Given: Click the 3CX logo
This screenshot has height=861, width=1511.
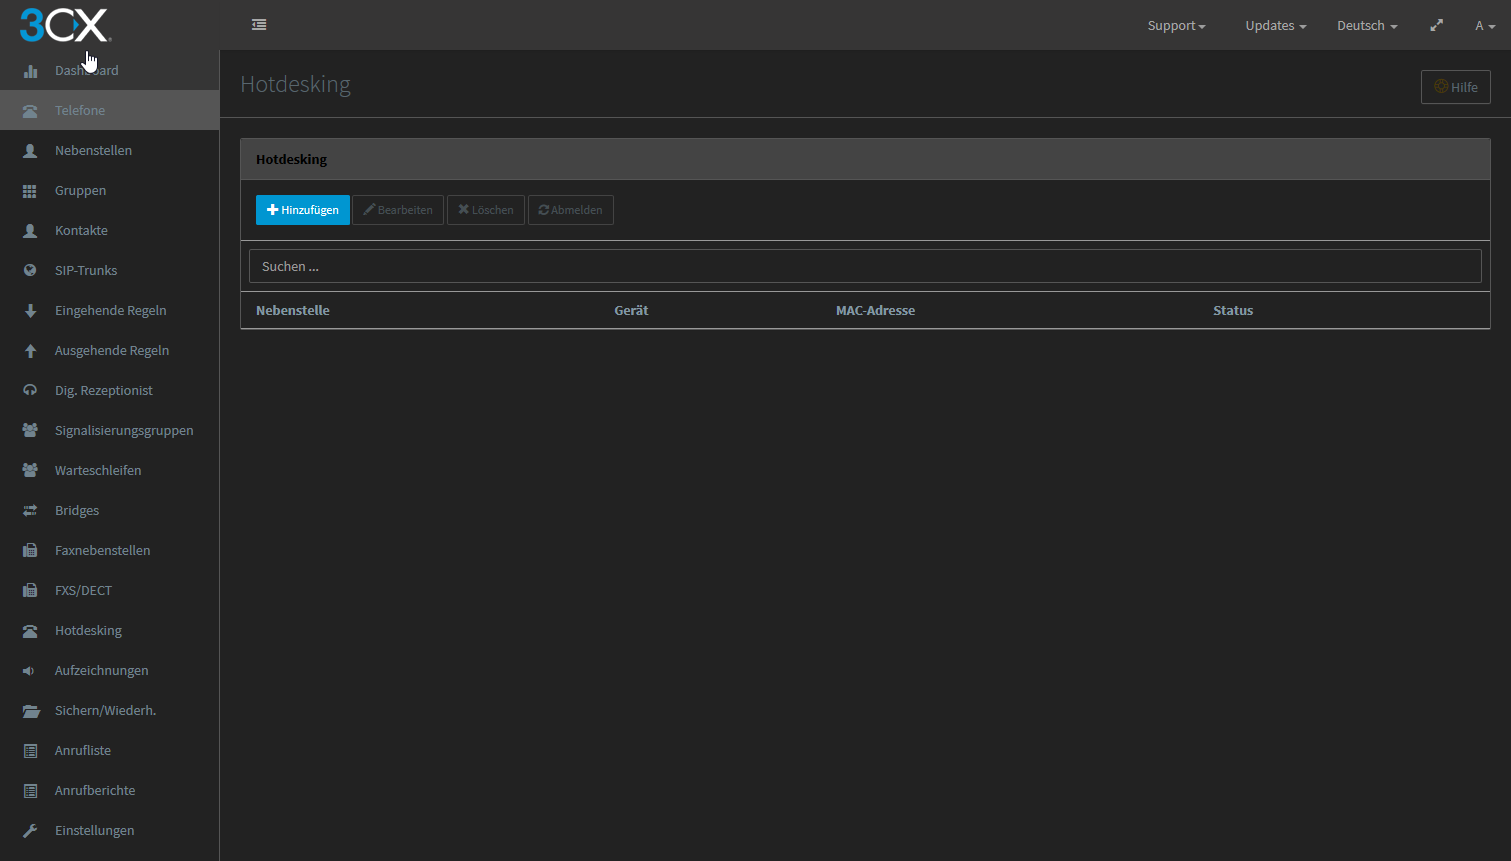Looking at the screenshot, I should click(x=64, y=25).
